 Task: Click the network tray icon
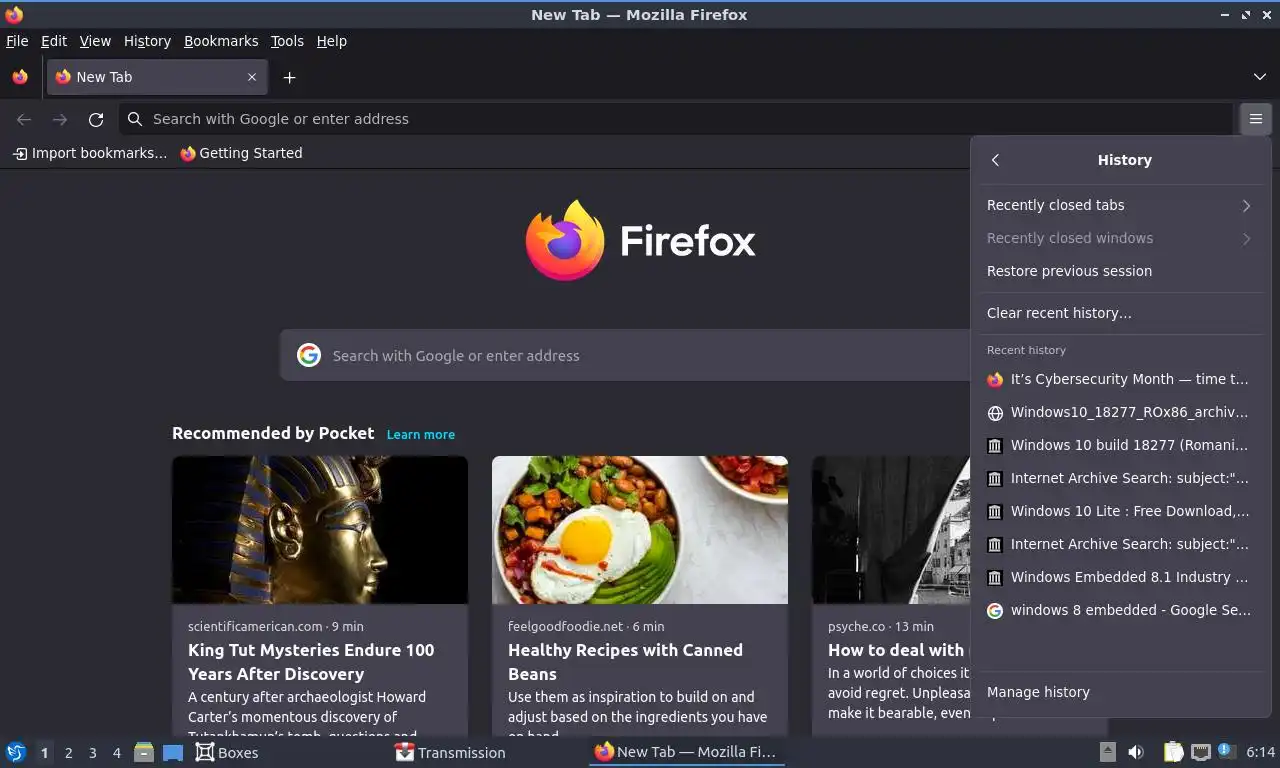tap(1201, 752)
